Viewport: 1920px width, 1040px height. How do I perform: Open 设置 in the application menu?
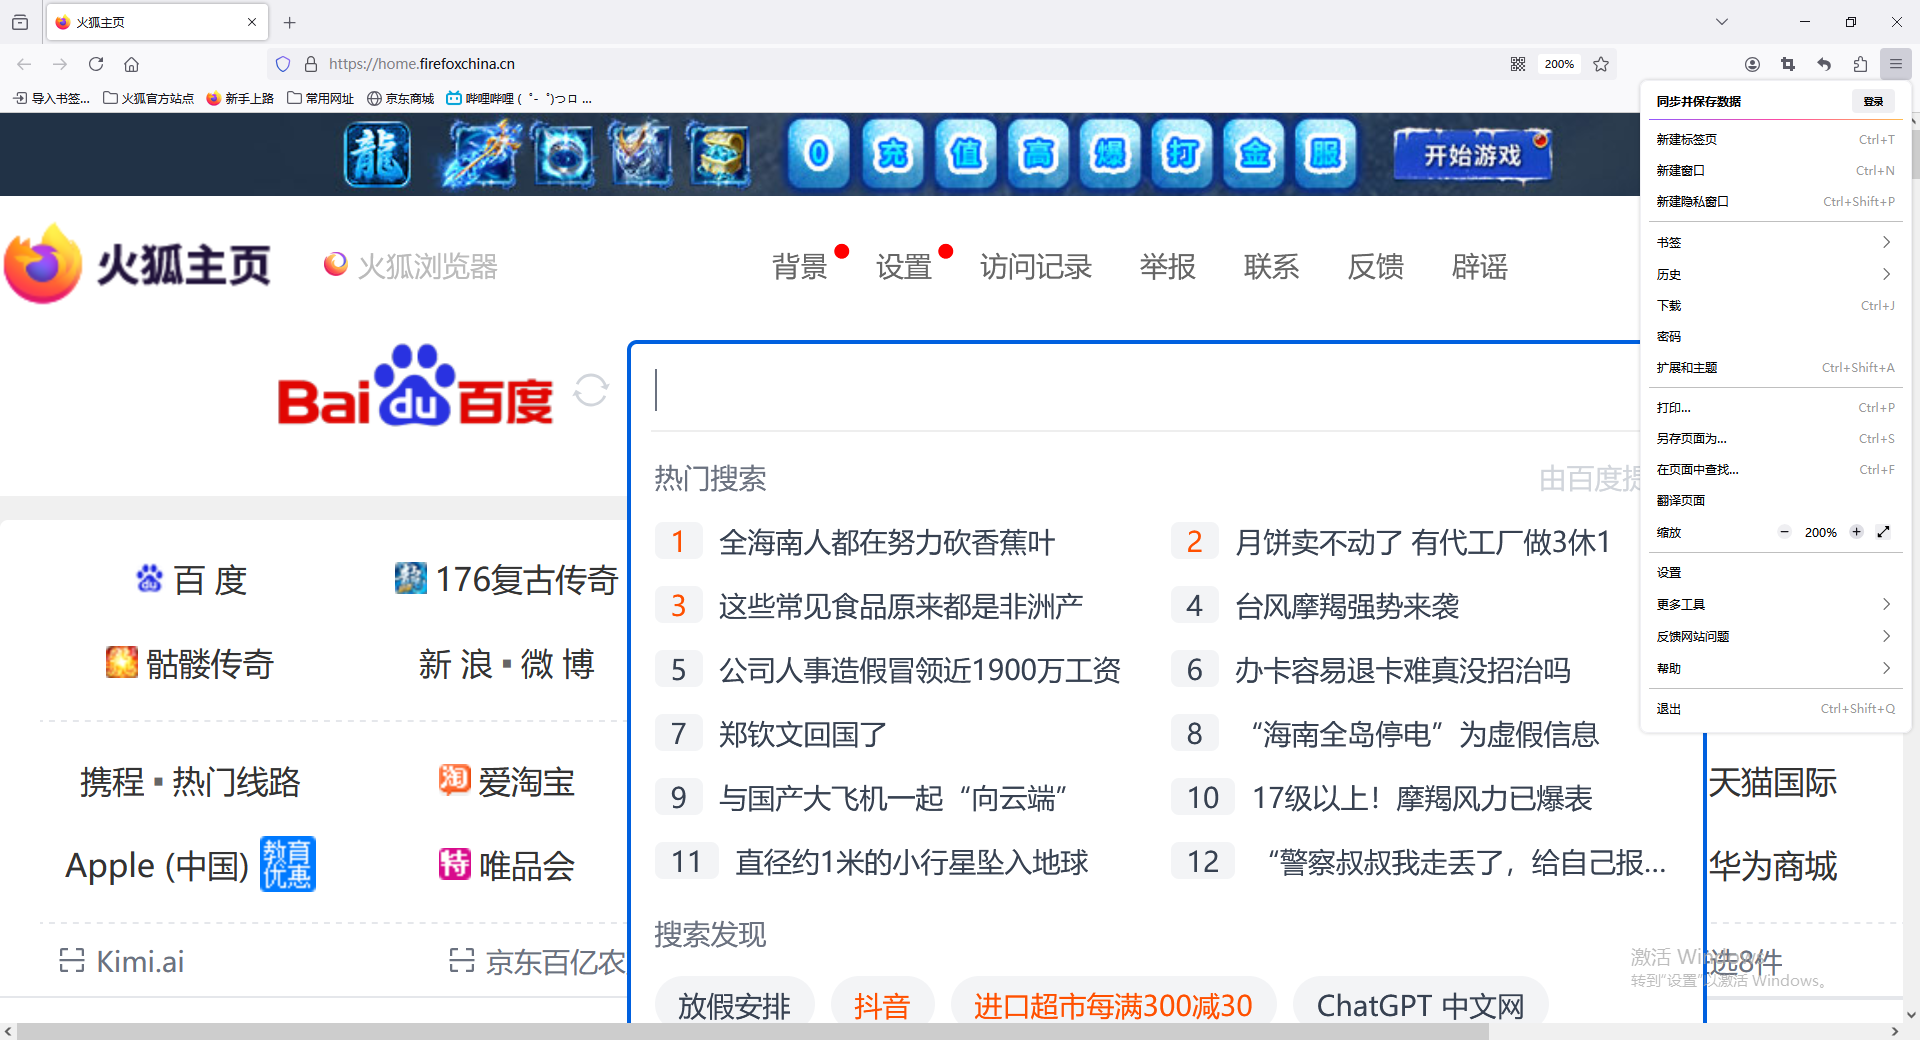point(1775,572)
